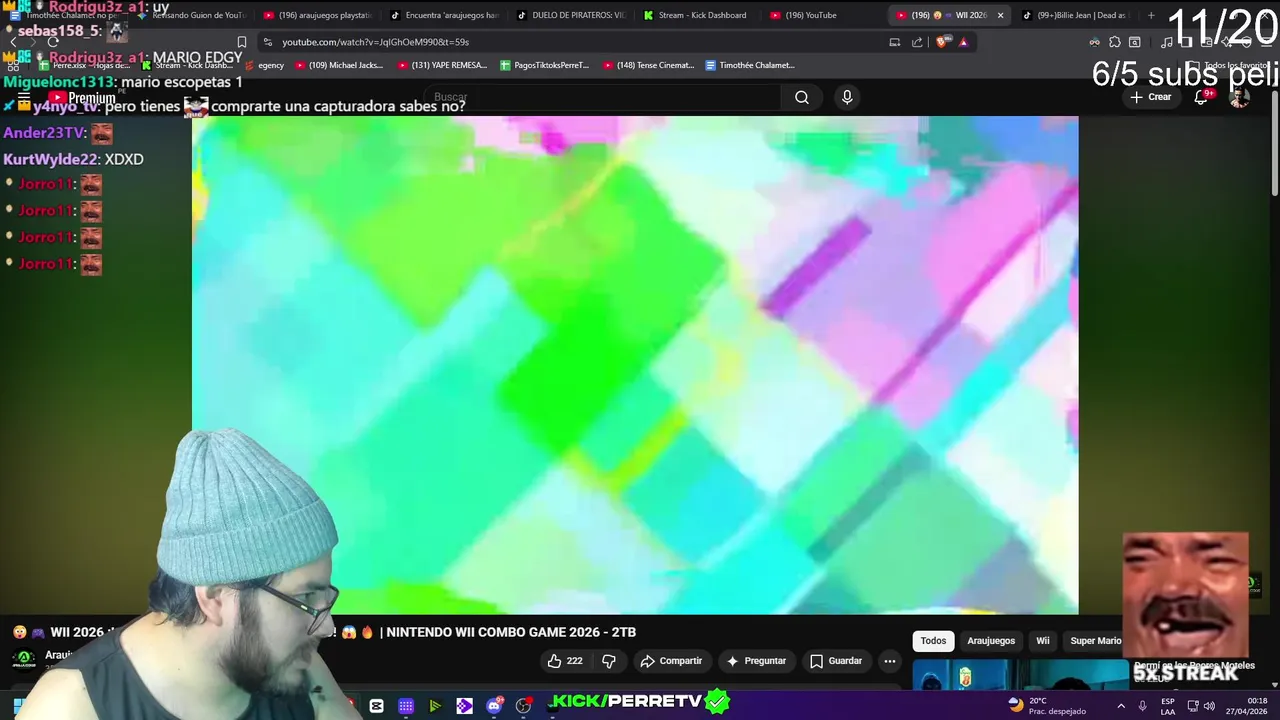Open the '(131) YAPE REMESA...' bookmark

coord(442,65)
